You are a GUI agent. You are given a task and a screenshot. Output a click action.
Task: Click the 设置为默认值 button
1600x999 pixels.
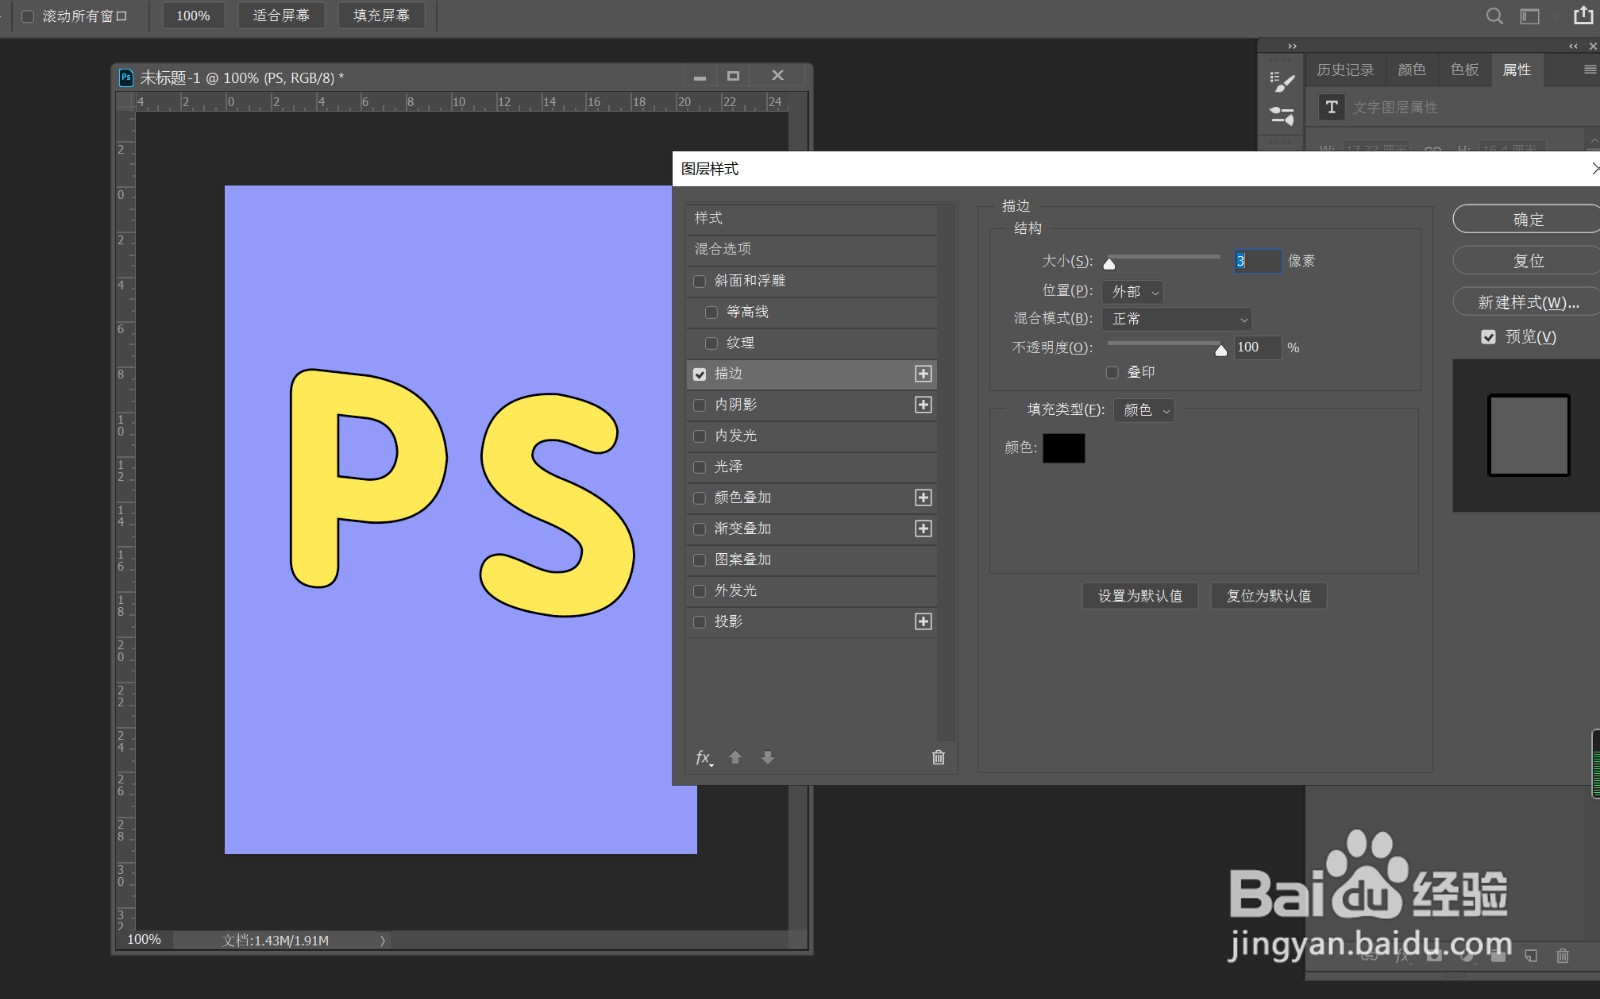1140,596
